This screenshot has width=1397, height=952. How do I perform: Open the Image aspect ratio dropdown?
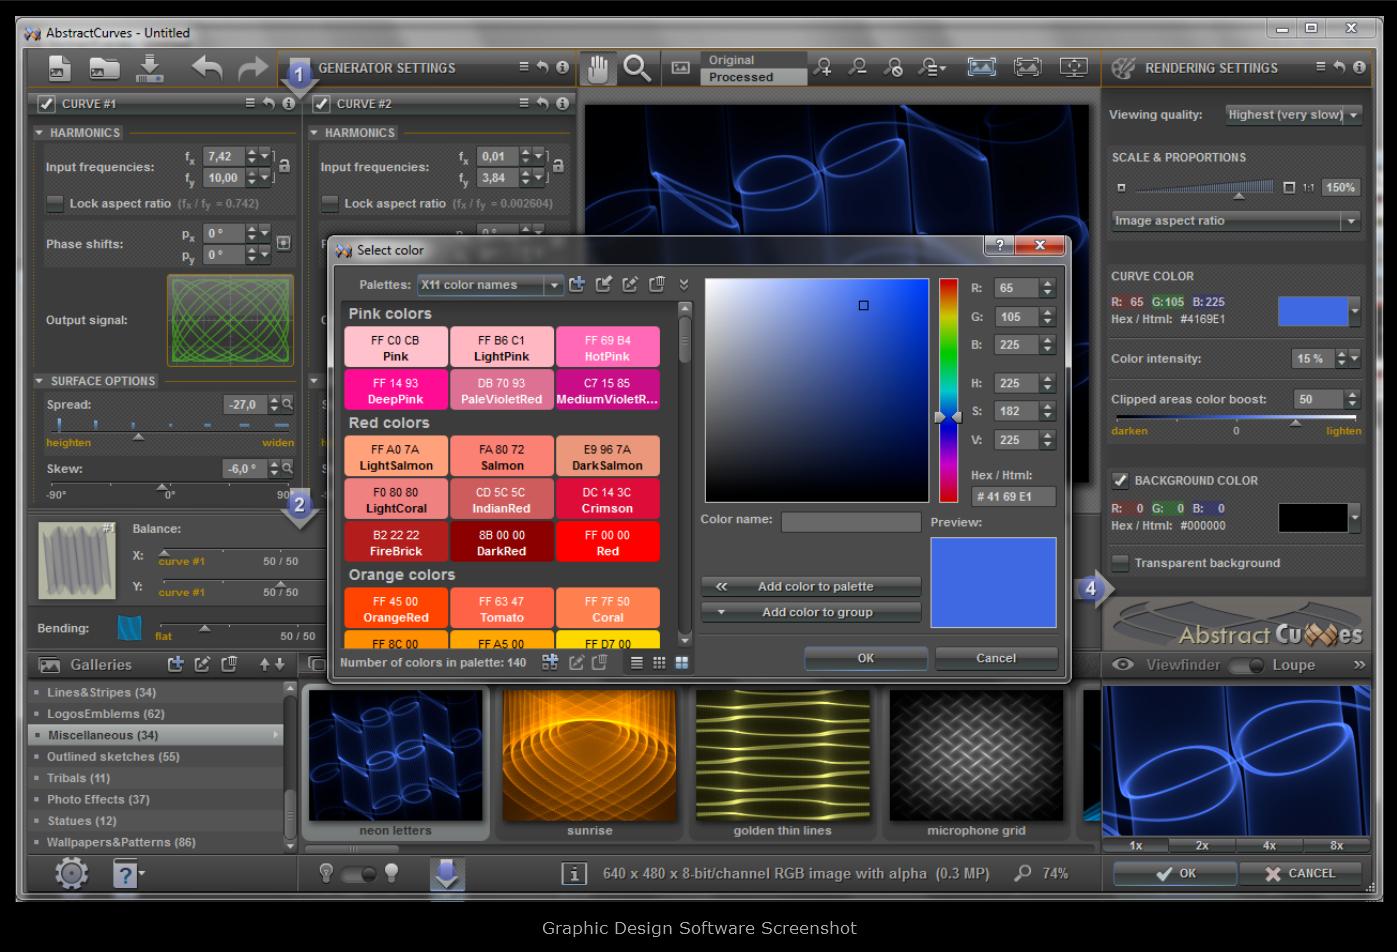1237,221
